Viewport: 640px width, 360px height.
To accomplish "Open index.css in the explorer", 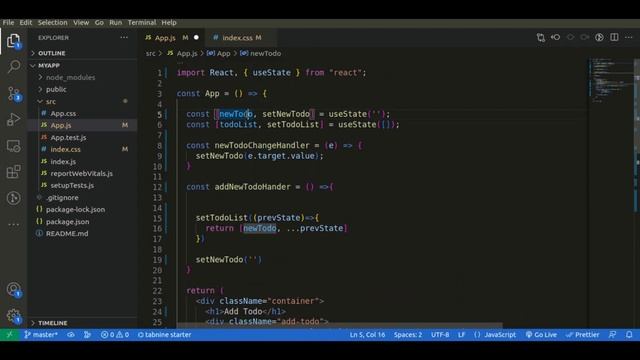I will coord(82,149).
